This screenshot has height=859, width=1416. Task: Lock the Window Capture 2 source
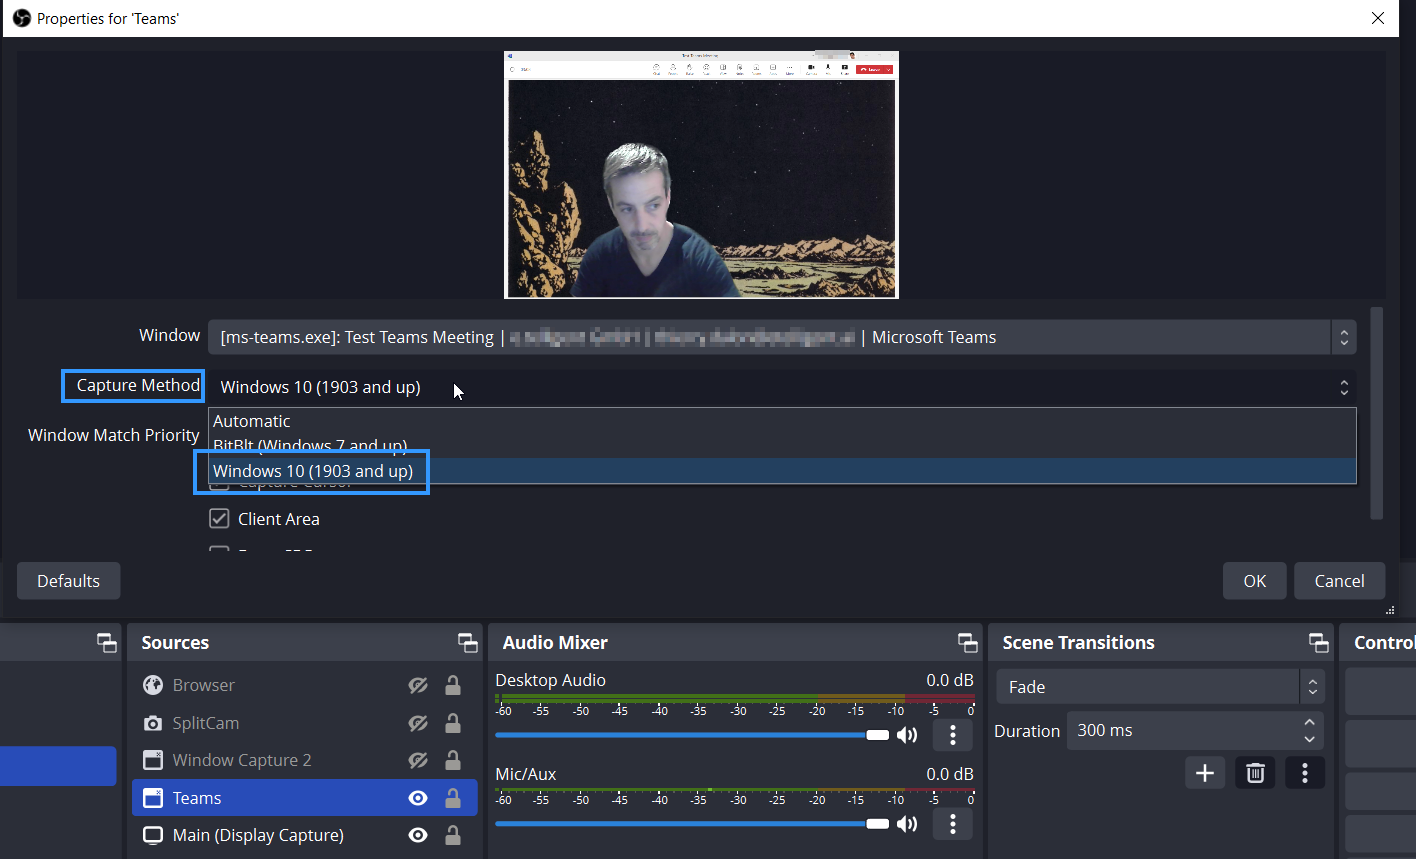point(452,760)
